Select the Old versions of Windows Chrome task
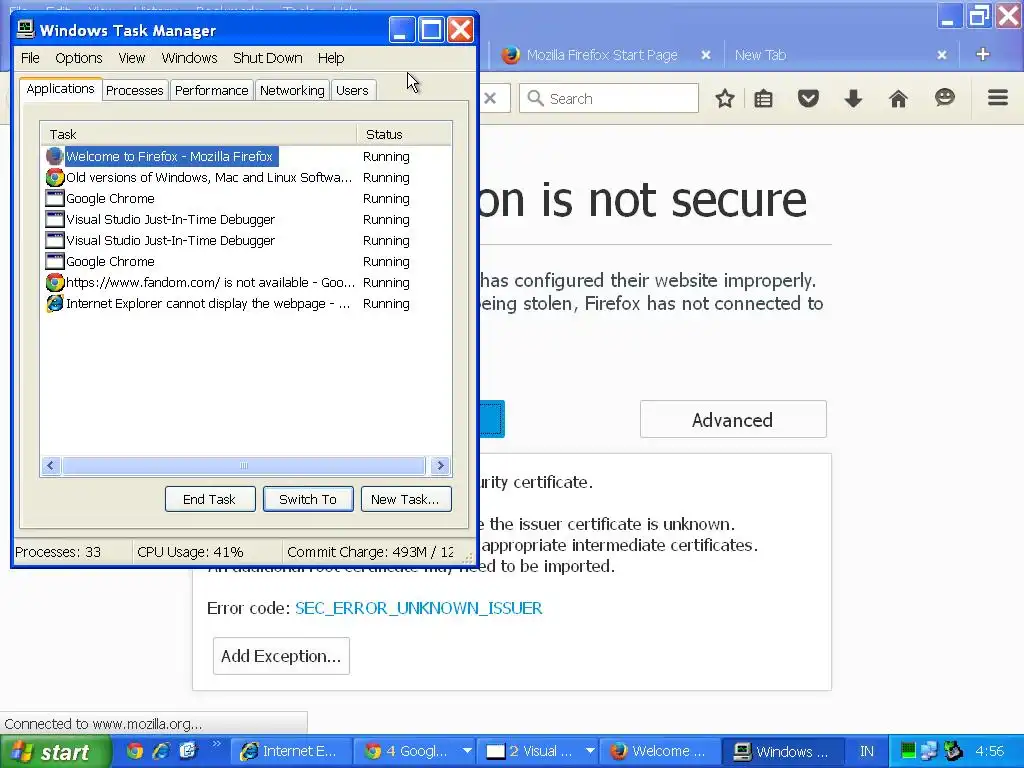The image size is (1024, 768). [x=246, y=178]
